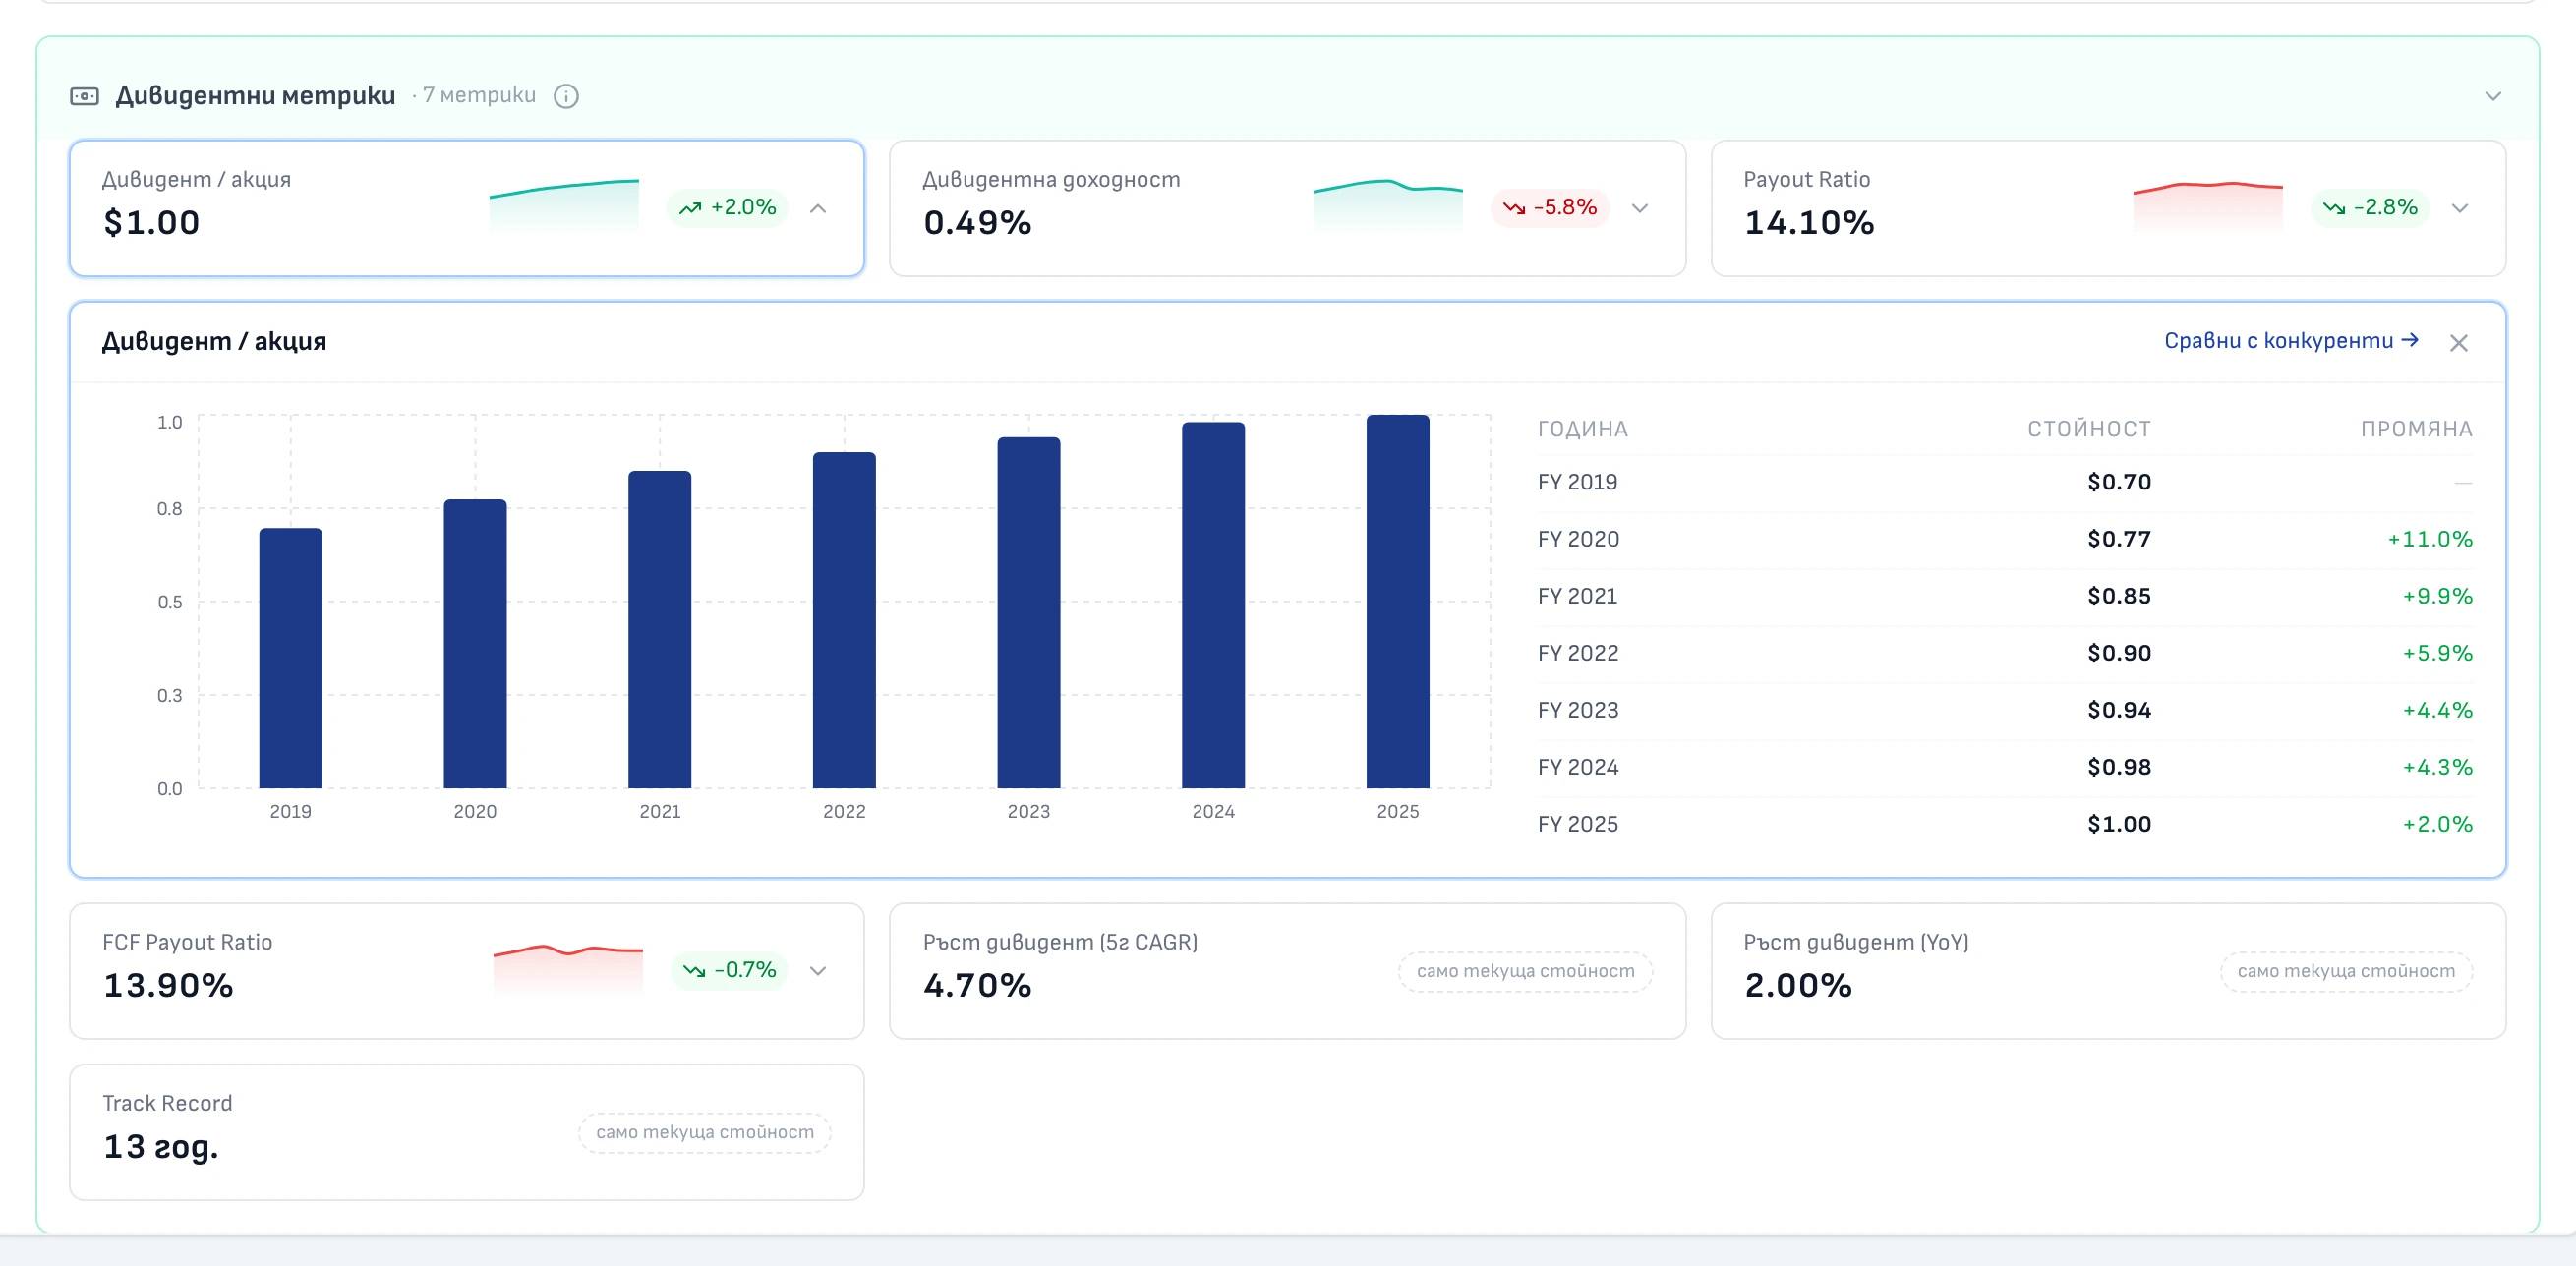Click the FY 2023 row label
The image size is (2576, 1266).
1578,710
